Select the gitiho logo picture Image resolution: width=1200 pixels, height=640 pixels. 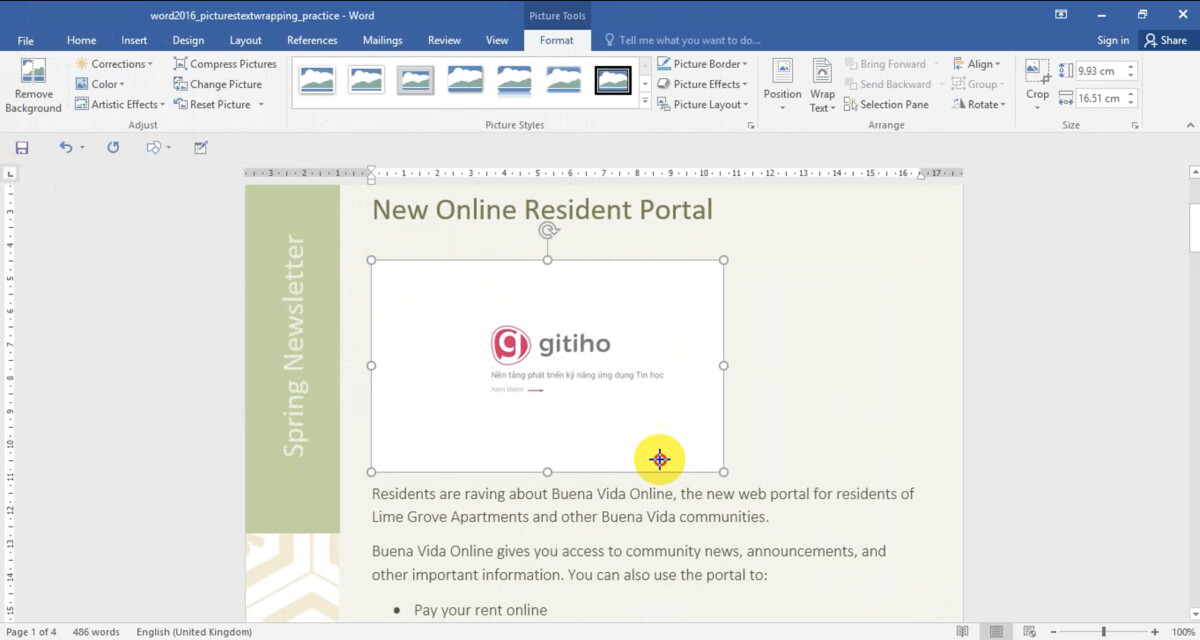click(548, 366)
